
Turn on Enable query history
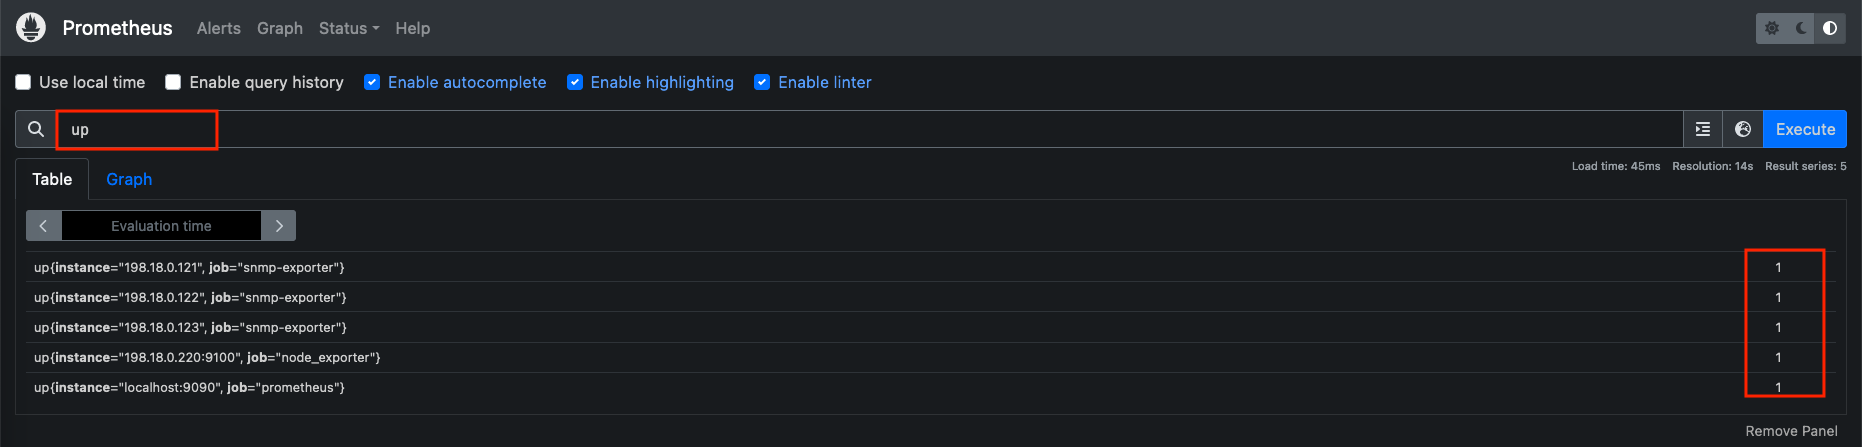(x=173, y=82)
